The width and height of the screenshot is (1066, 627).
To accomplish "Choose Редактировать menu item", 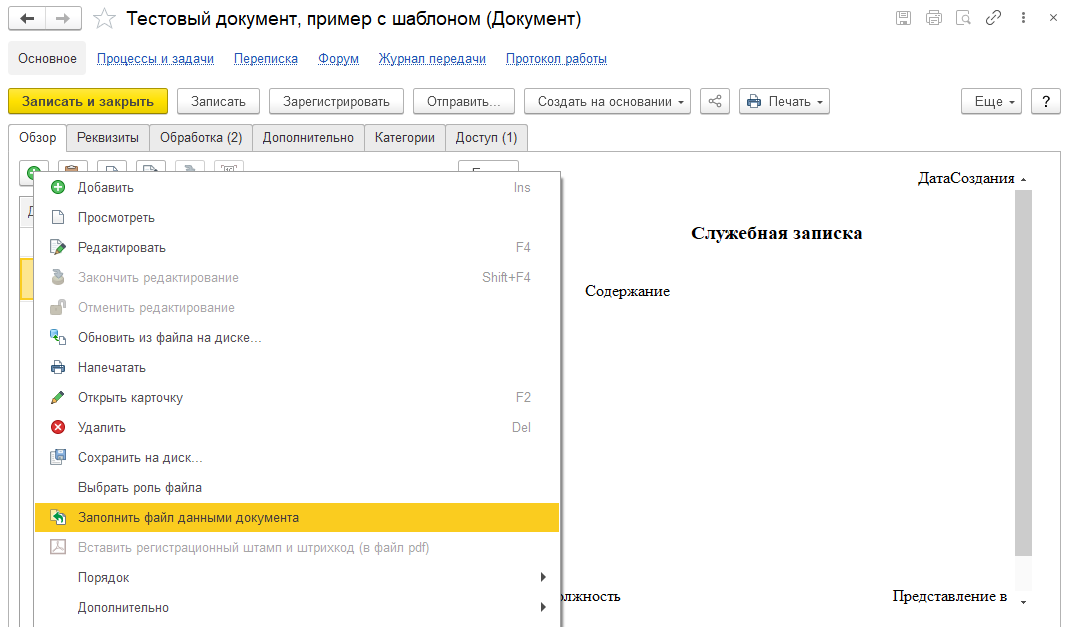I will pos(297,248).
